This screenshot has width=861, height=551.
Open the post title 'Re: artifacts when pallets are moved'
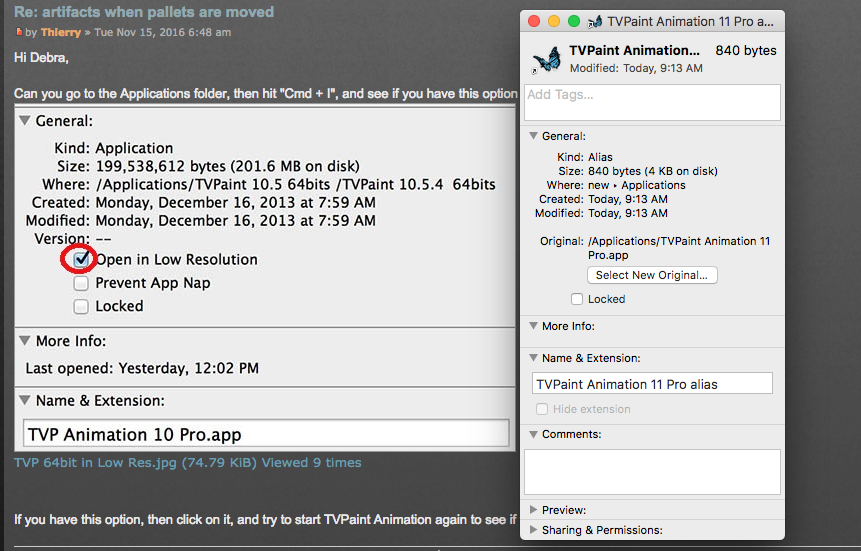click(144, 12)
